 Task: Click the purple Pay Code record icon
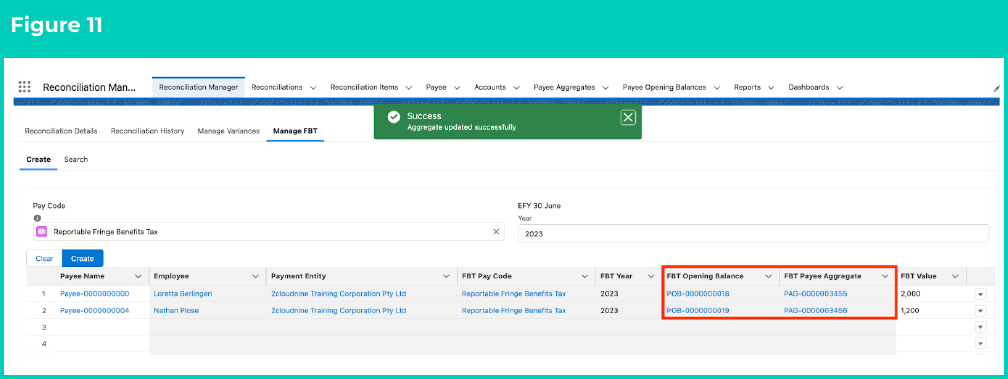tap(41, 232)
